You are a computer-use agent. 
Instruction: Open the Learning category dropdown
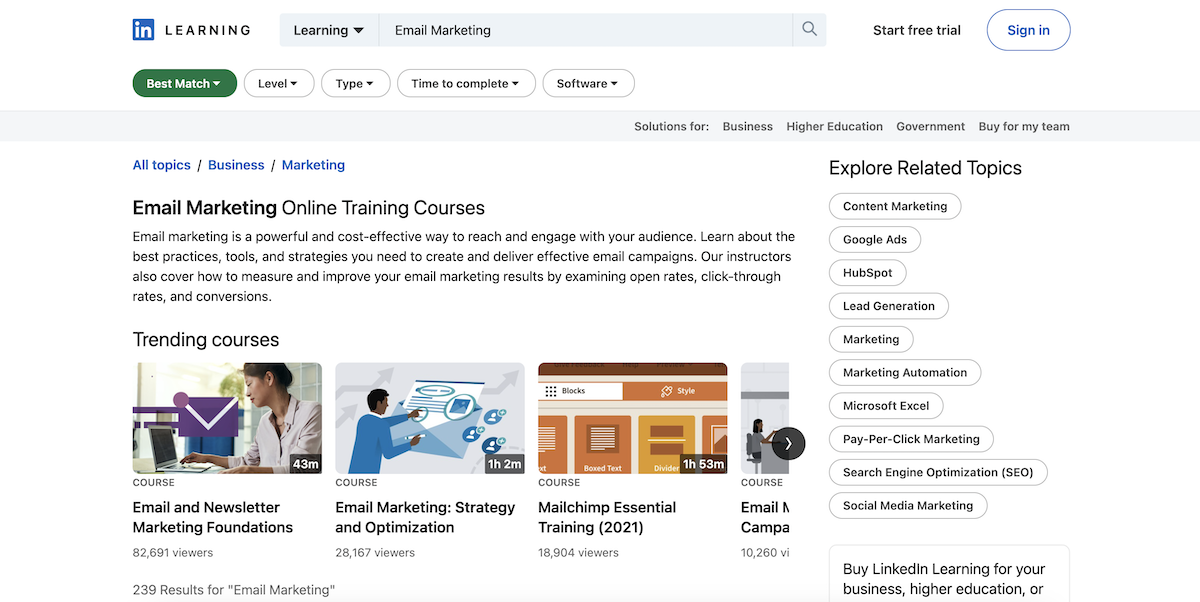coord(328,29)
